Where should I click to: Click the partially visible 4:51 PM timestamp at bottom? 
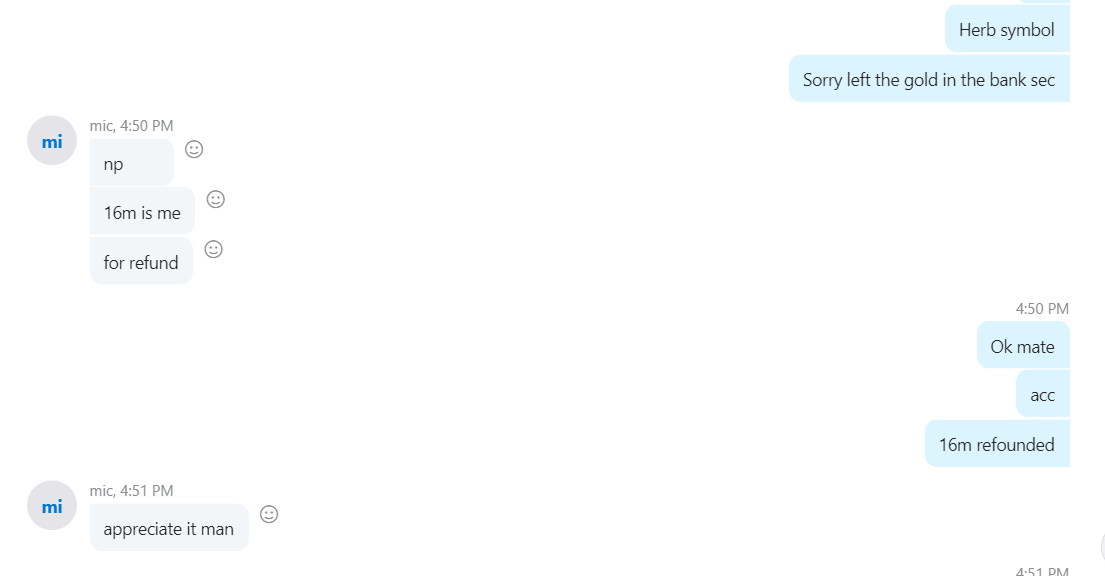pos(1042,570)
